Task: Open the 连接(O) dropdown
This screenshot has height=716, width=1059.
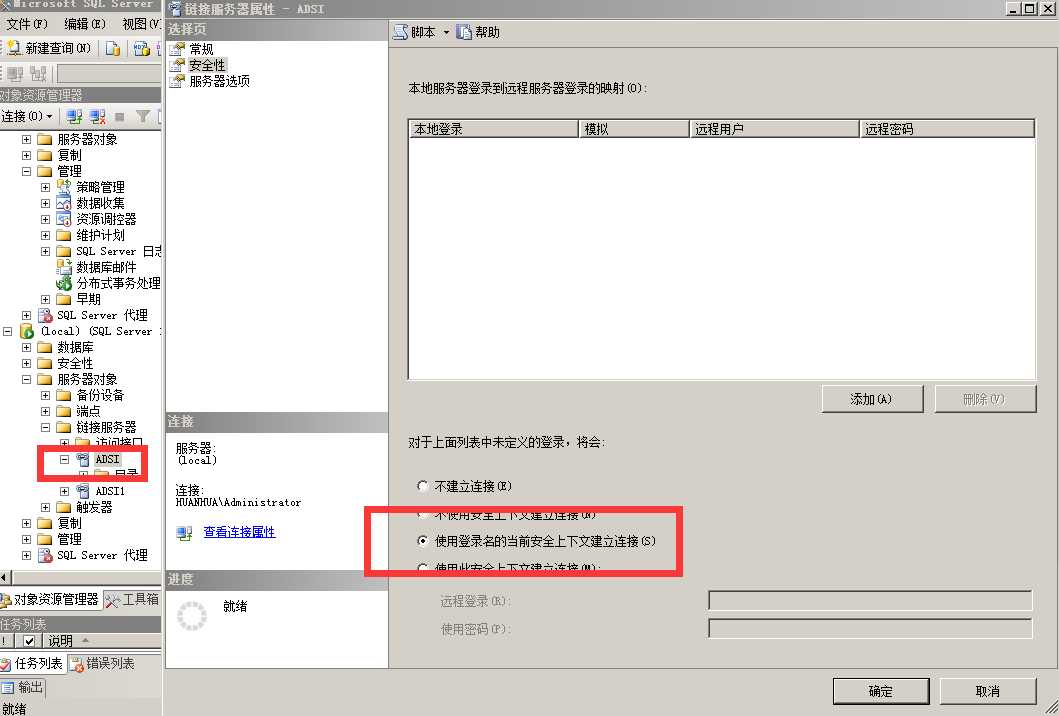Action: point(27,116)
